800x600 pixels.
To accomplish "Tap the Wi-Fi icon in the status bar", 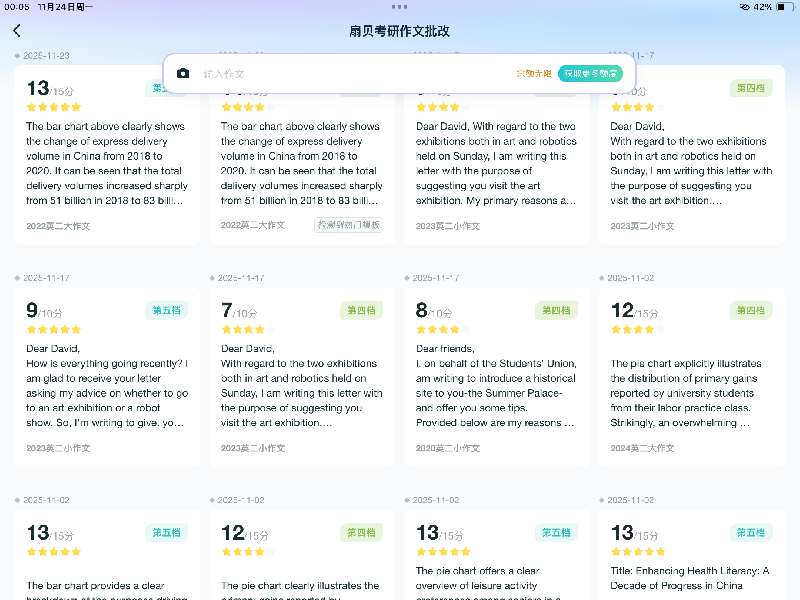I will (744, 6).
